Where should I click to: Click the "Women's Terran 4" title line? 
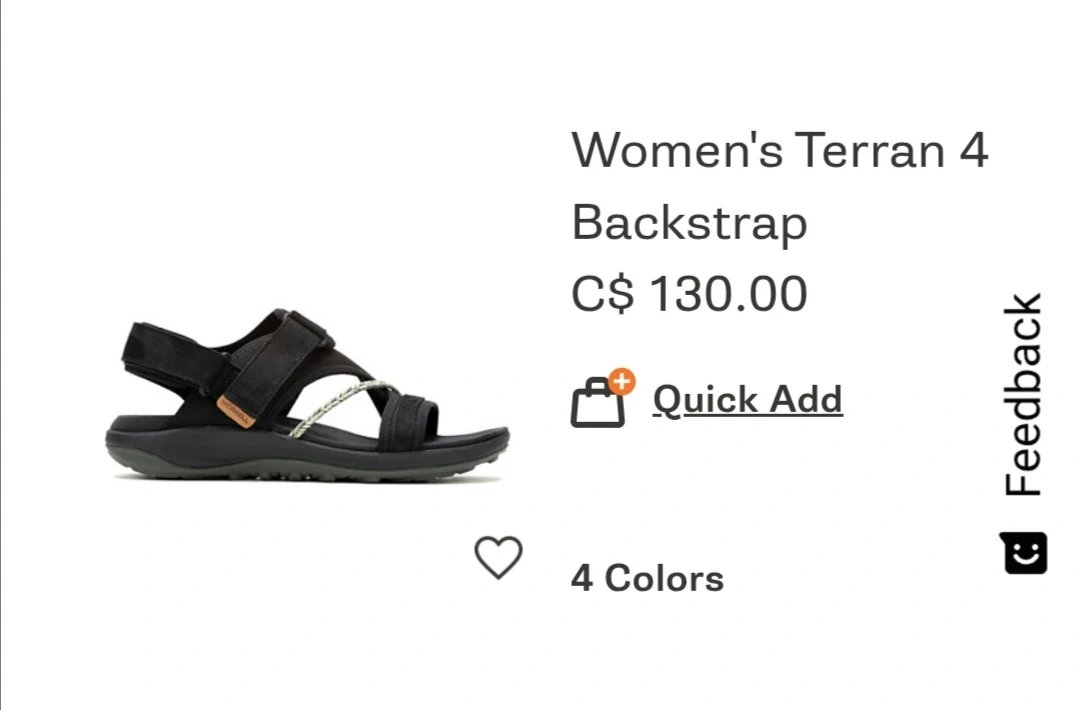[780, 149]
